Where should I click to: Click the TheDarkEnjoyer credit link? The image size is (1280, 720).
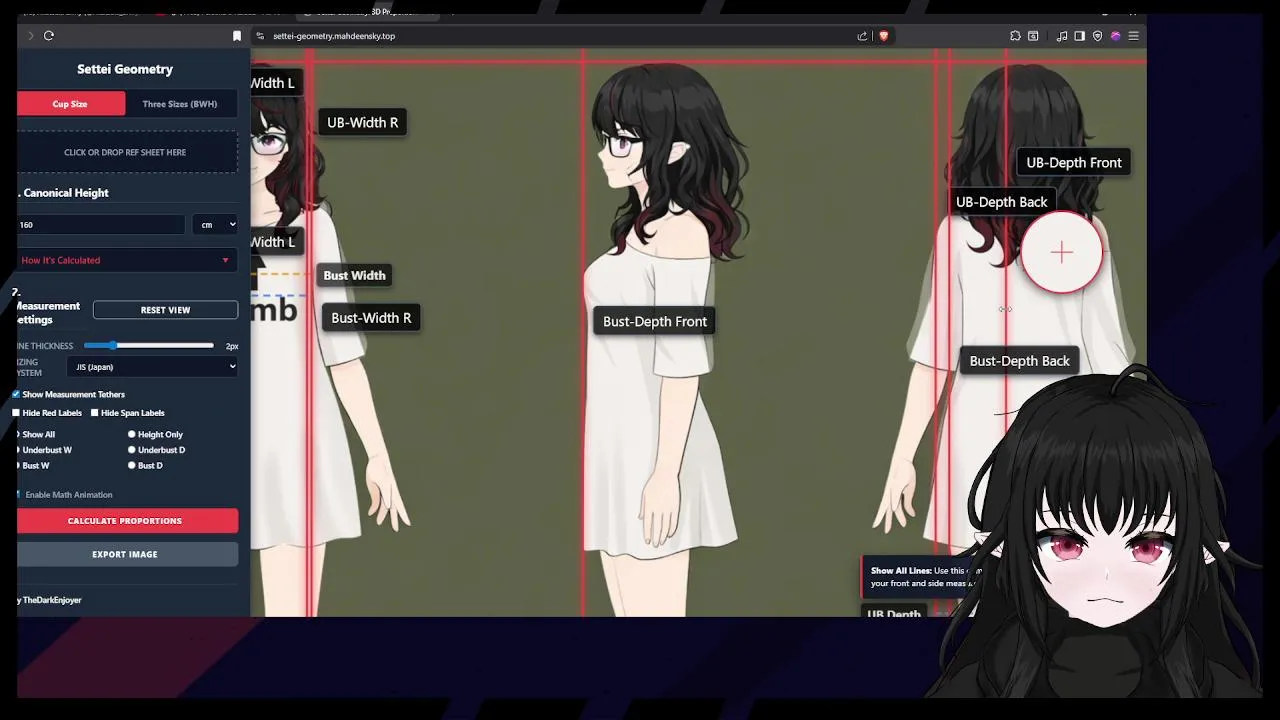click(x=52, y=600)
